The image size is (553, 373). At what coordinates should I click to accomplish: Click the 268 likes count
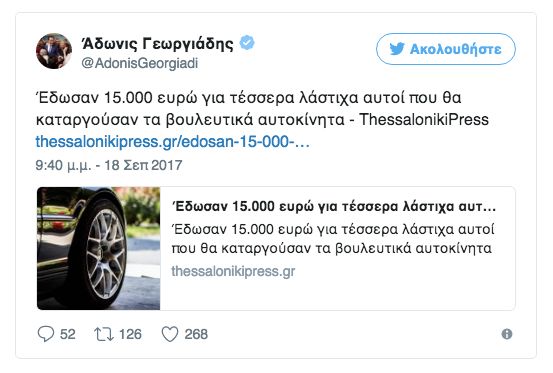pyautogui.click(x=196, y=334)
